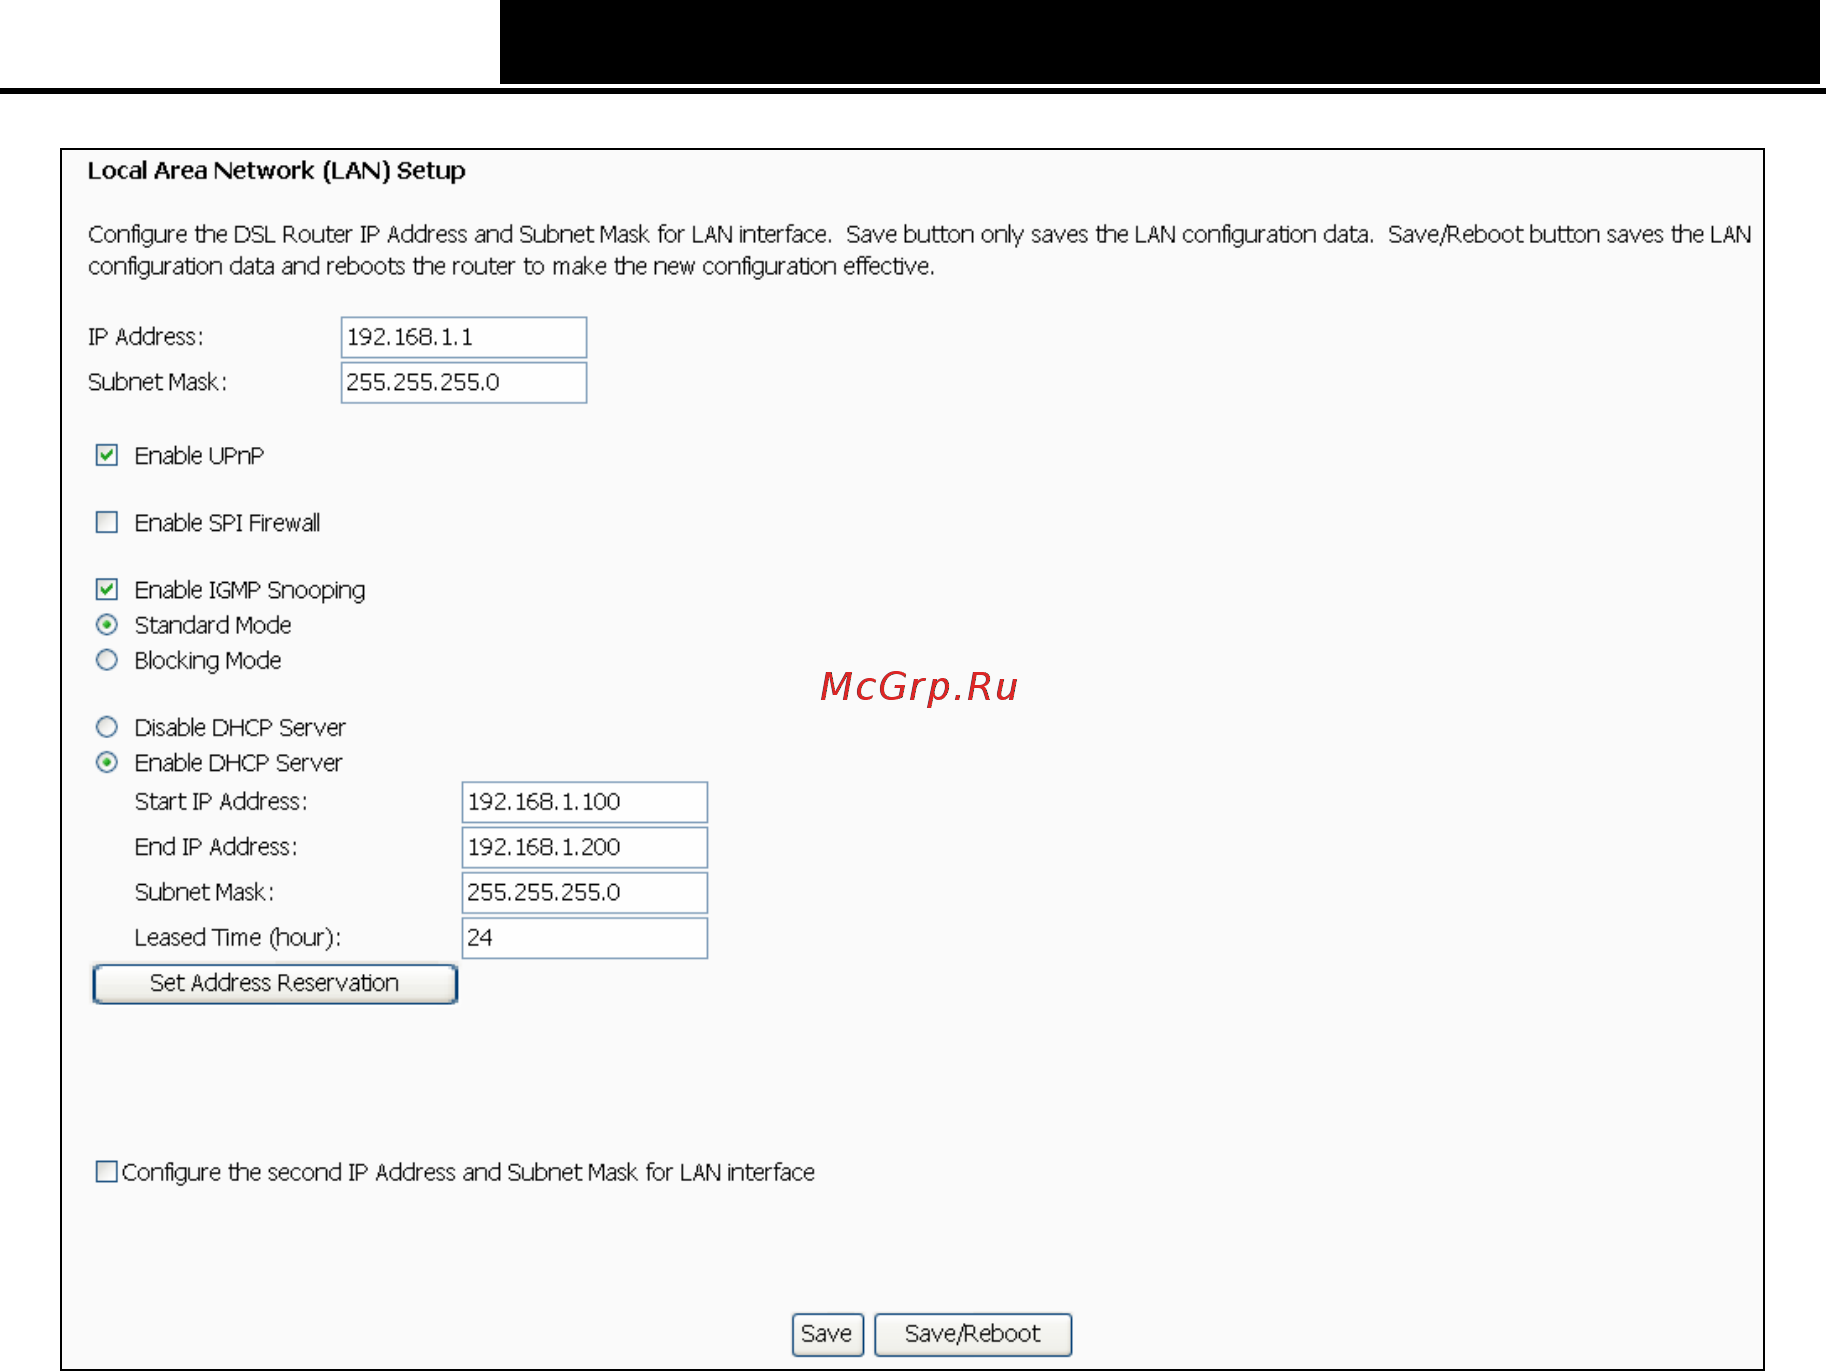
Task: Uncheck the Enable UPnP checkbox
Action: [107, 456]
